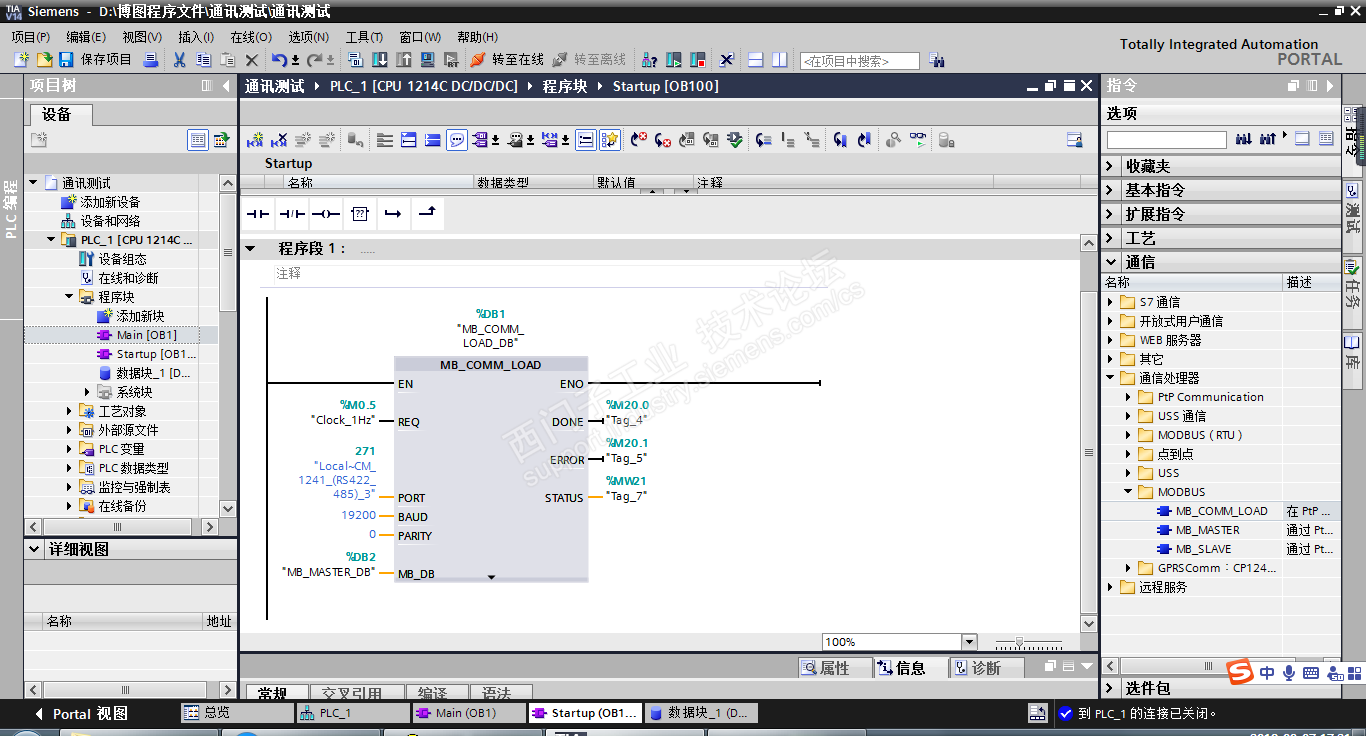1366x736 pixels.
Task: Open 帮助(H) menu
Action: 477,37
